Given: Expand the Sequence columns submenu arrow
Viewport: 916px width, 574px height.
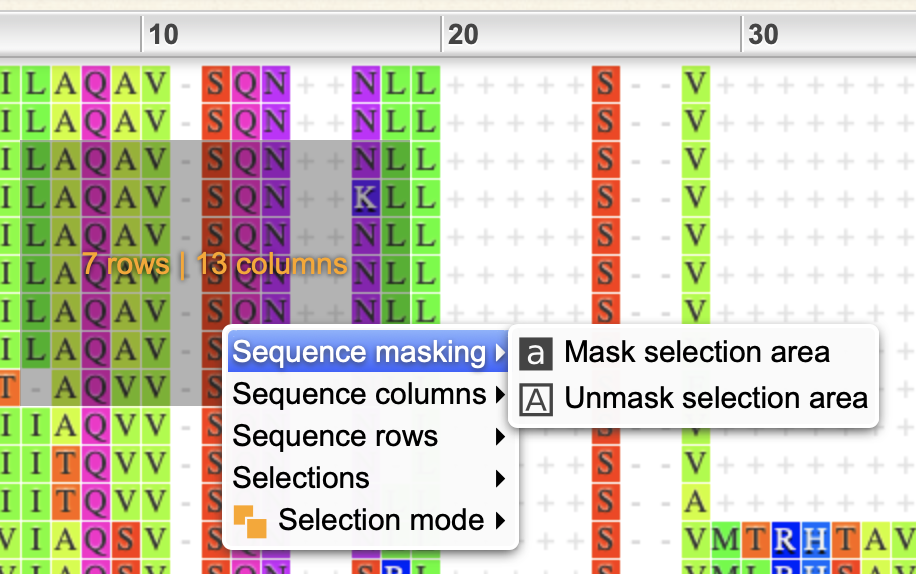Looking at the screenshot, I should click(x=500, y=395).
